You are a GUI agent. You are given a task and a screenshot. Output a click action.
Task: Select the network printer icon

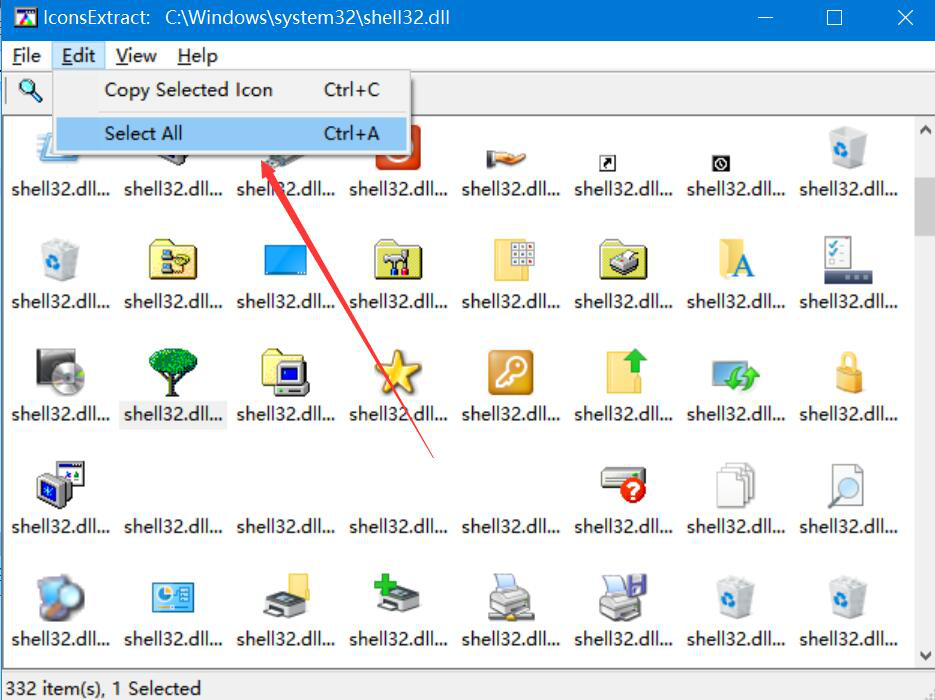click(x=510, y=597)
